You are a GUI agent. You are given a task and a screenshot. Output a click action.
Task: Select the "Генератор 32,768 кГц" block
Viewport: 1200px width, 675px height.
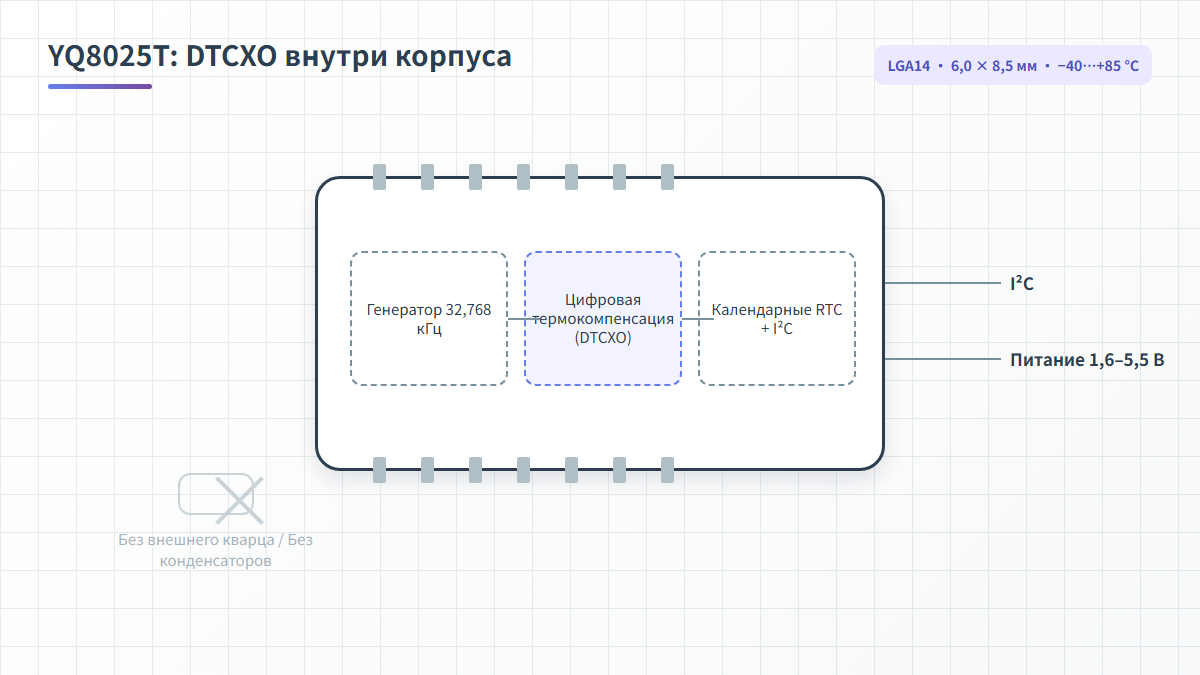429,318
